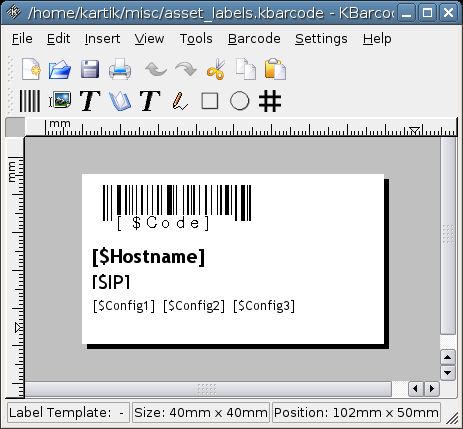
Task: Click the New label document icon
Action: pos(31,69)
